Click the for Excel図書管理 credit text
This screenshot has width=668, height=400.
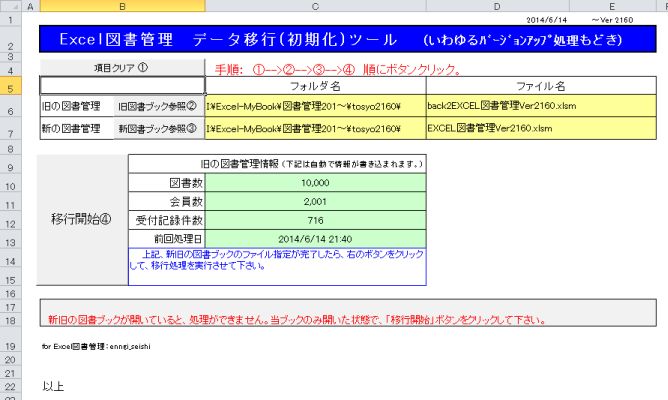click(96, 347)
